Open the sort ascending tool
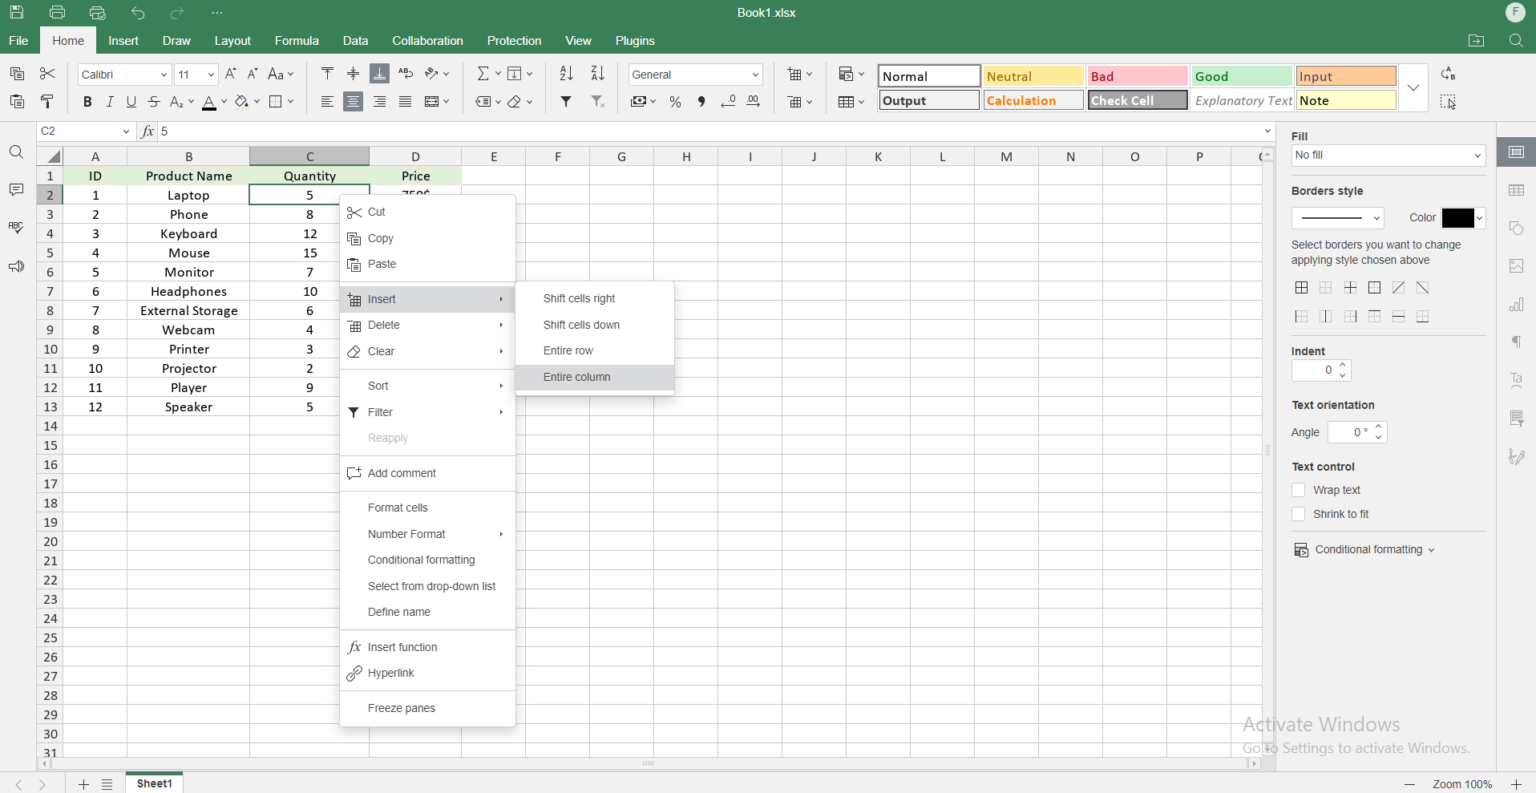This screenshot has width=1536, height=793. pyautogui.click(x=565, y=73)
